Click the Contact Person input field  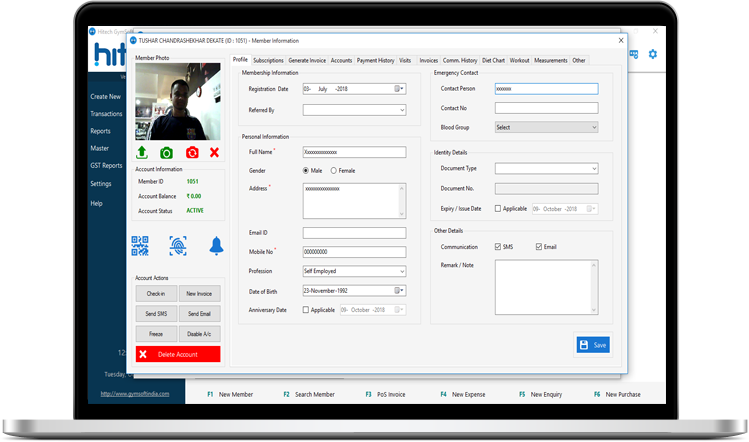click(546, 88)
